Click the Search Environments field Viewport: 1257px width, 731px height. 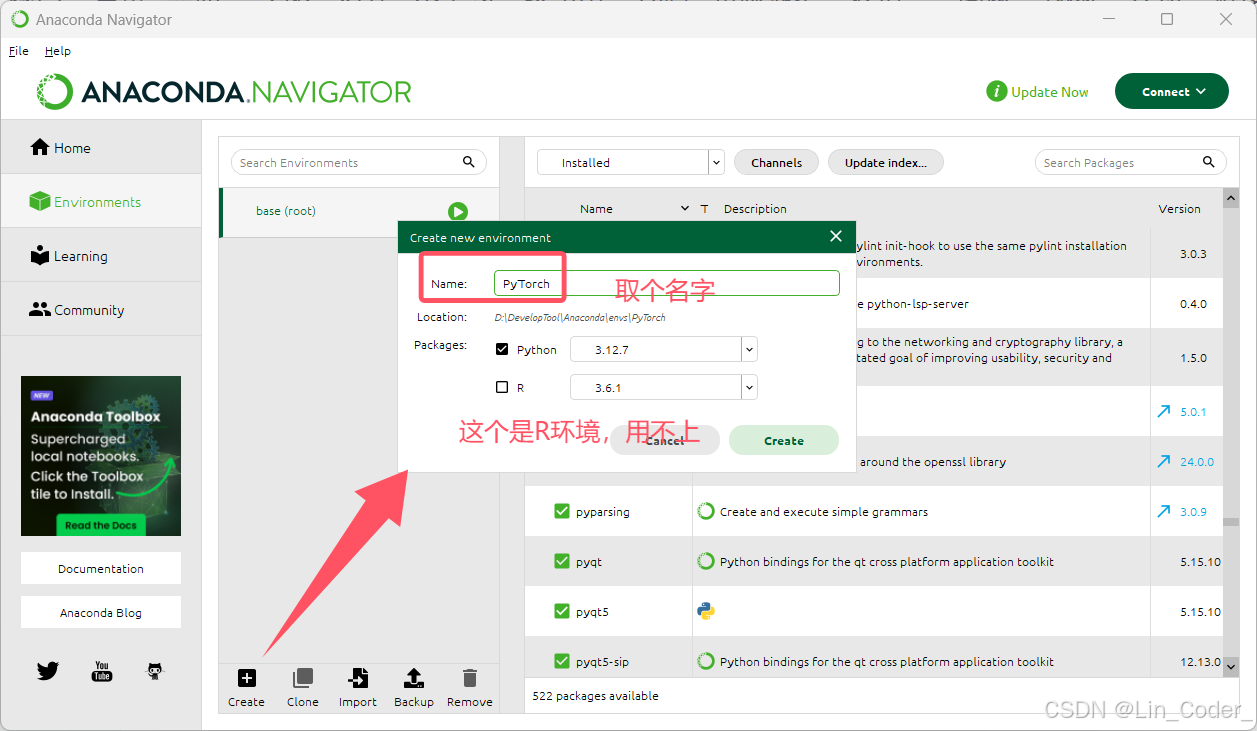[x=359, y=162]
